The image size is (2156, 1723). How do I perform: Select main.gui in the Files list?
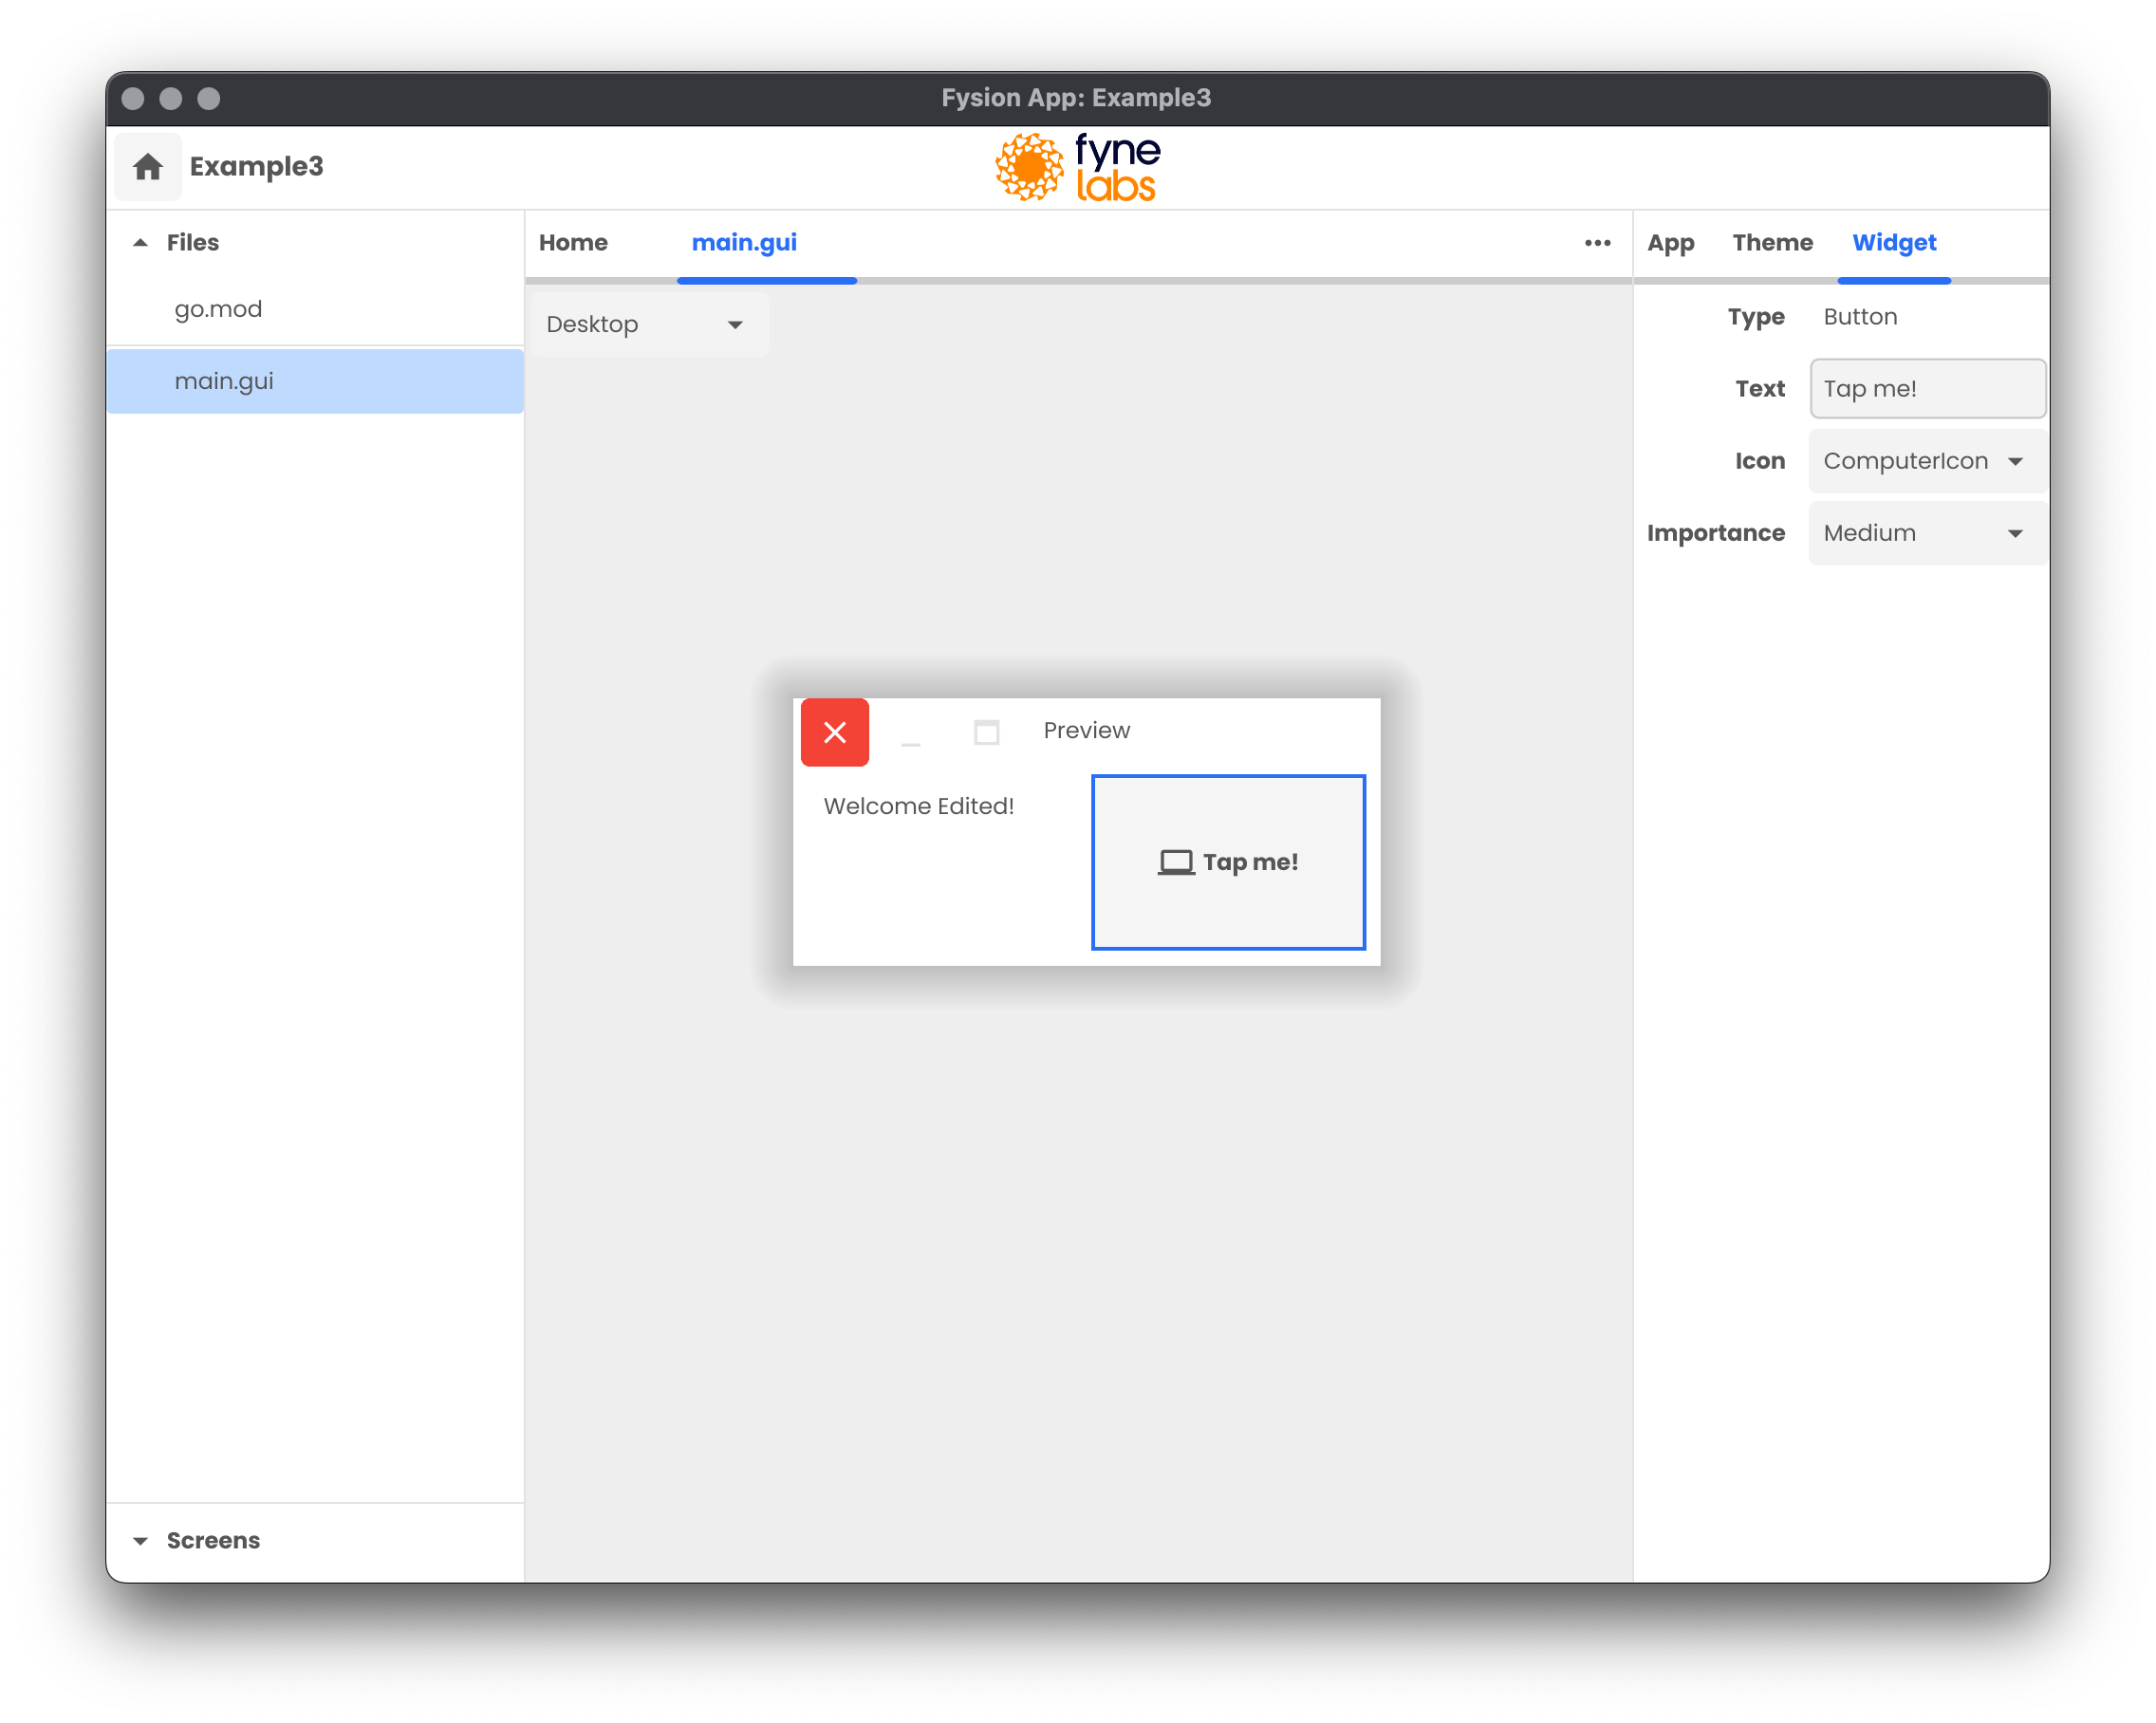(224, 381)
